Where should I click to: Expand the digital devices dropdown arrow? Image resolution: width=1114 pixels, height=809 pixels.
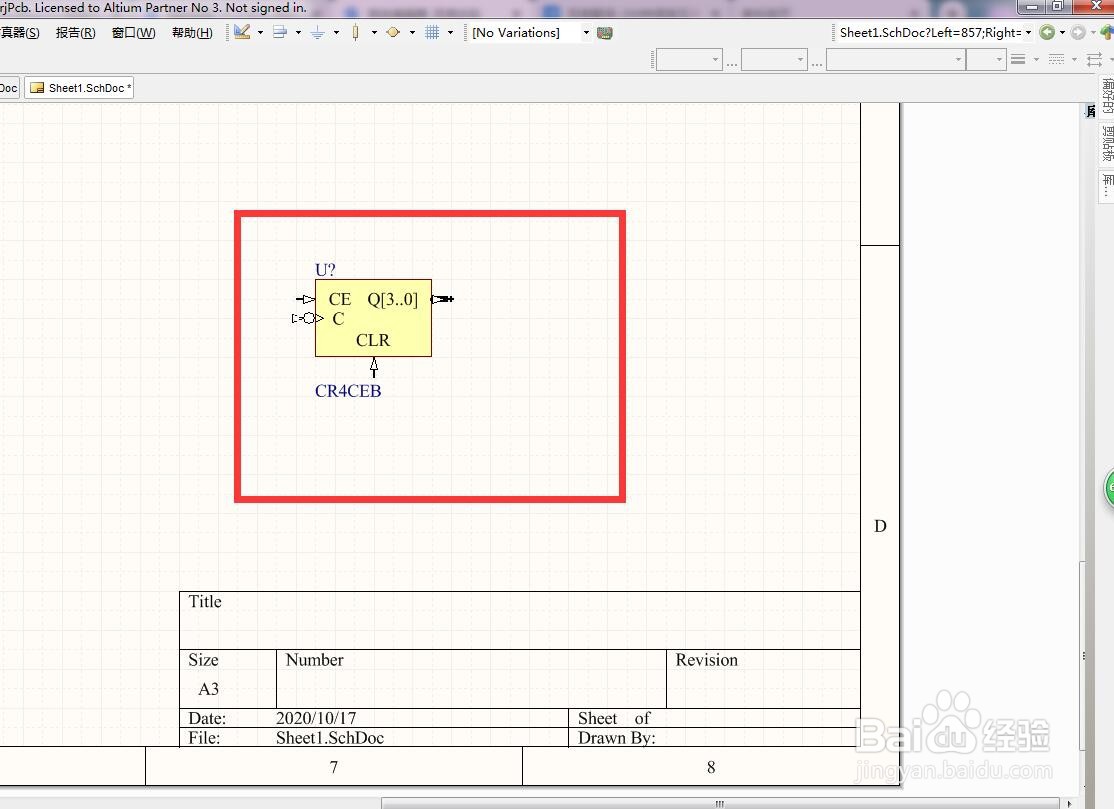coord(374,32)
